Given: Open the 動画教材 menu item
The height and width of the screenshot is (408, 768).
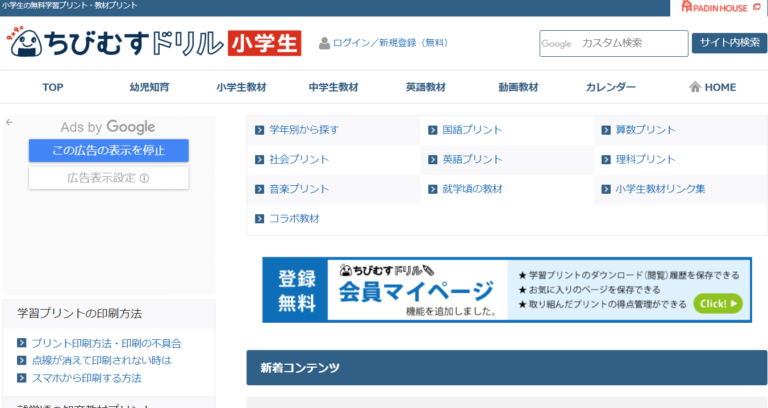Looking at the screenshot, I should pyautogui.click(x=519, y=87).
